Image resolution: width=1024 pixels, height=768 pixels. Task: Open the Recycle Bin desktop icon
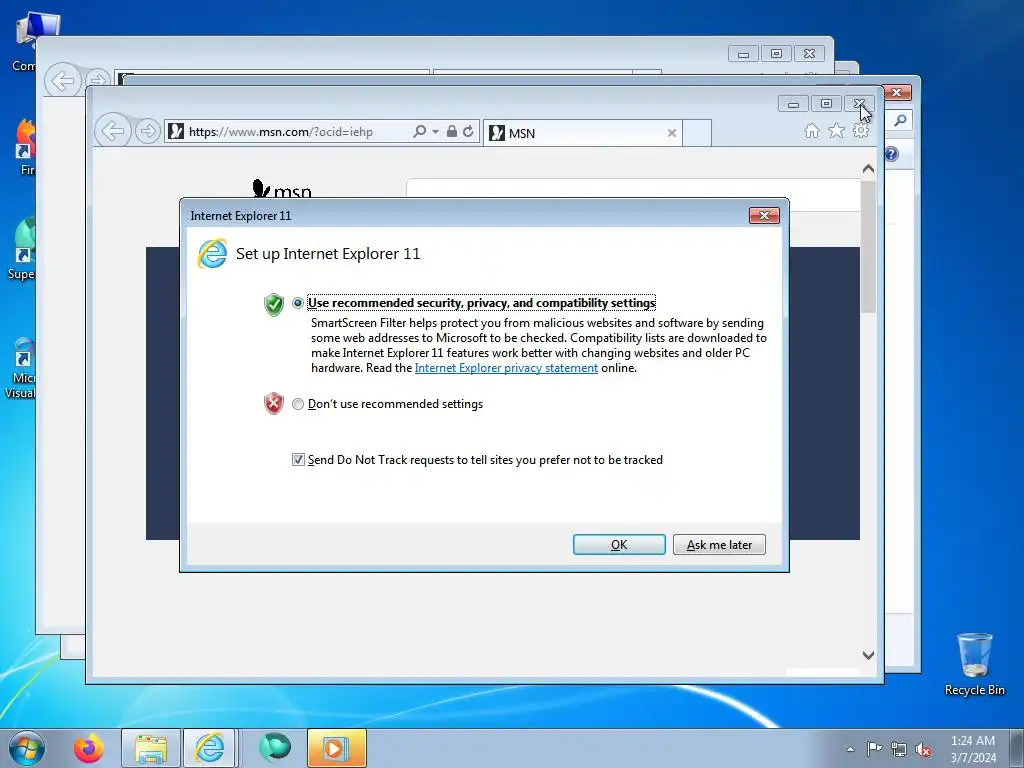(x=974, y=664)
